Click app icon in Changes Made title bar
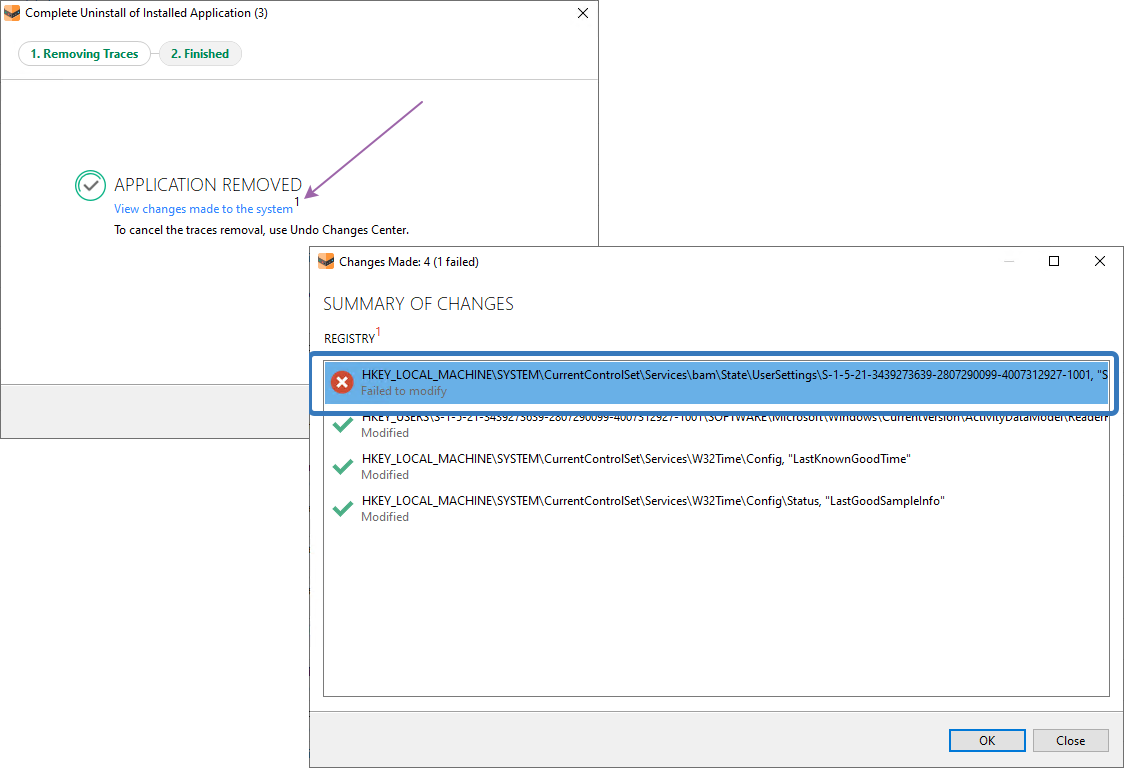Image resolution: width=1124 pixels, height=768 pixels. [x=325, y=262]
